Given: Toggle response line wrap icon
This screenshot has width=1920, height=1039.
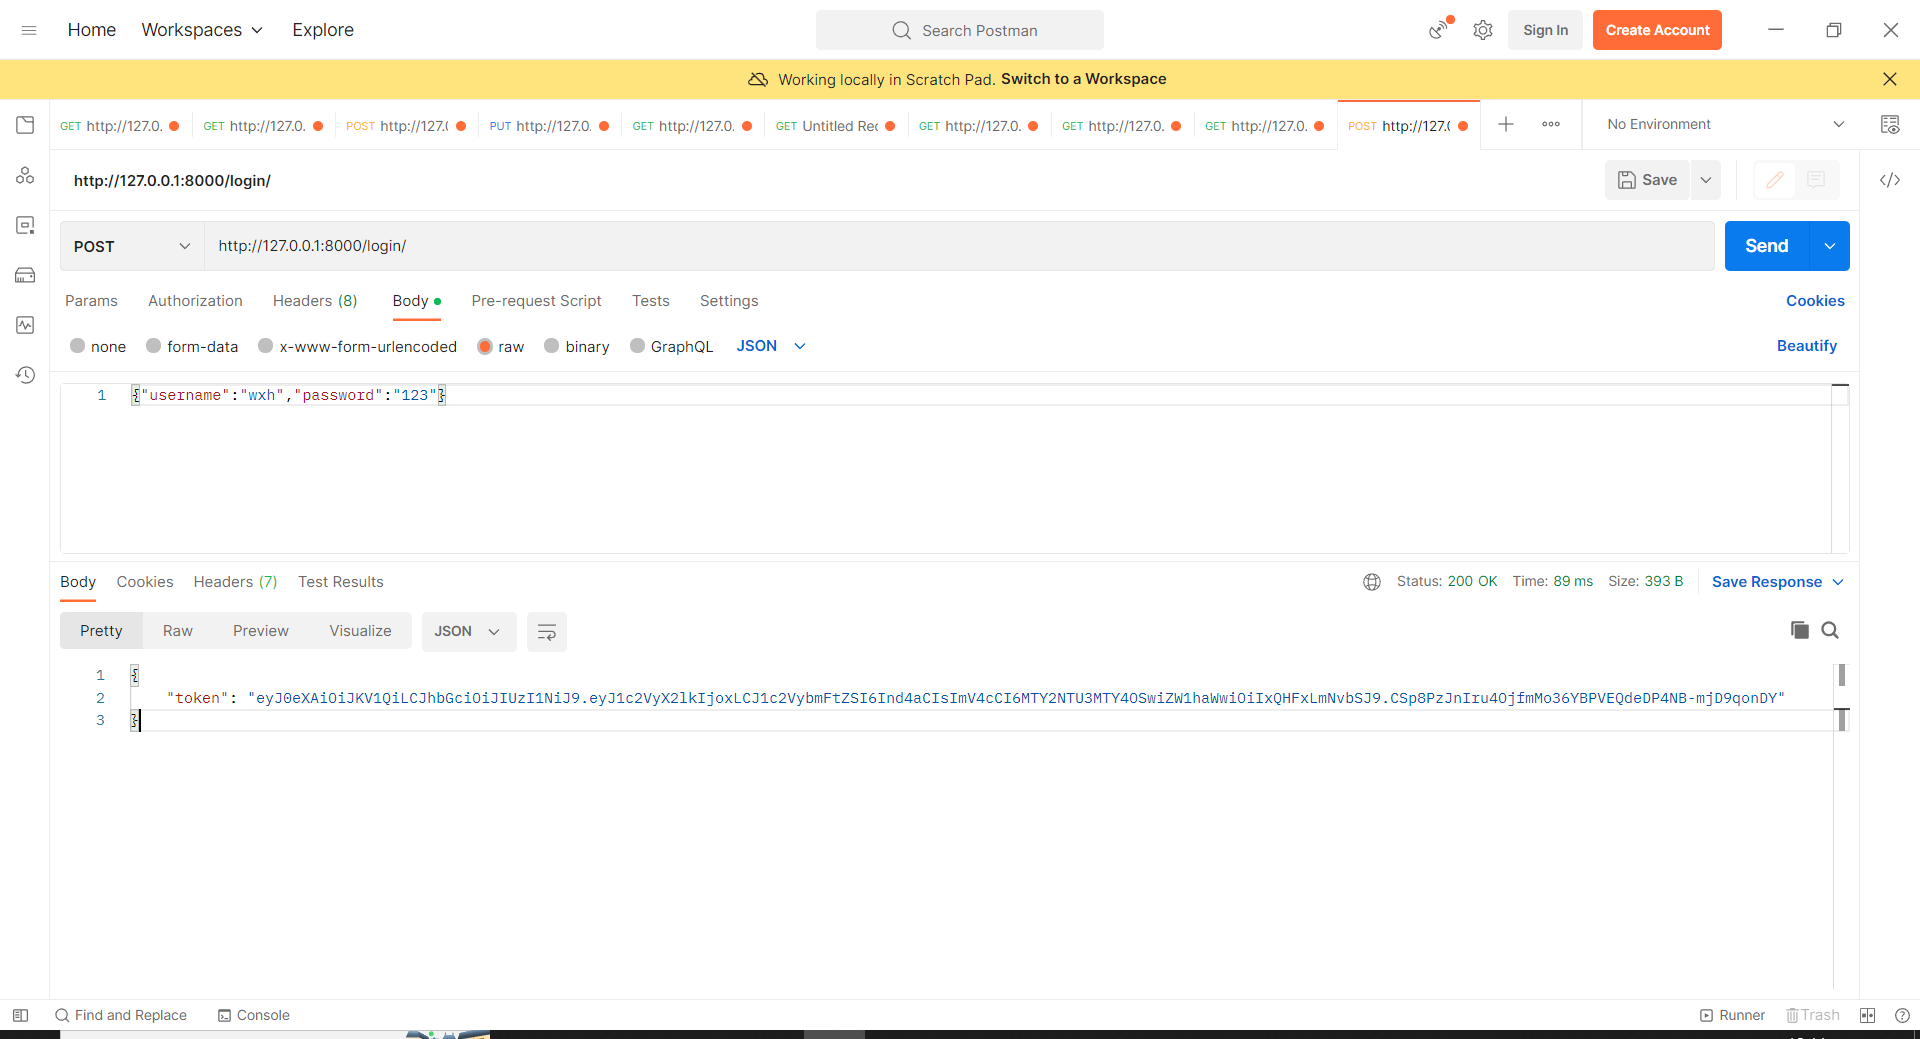Looking at the screenshot, I should [x=547, y=632].
